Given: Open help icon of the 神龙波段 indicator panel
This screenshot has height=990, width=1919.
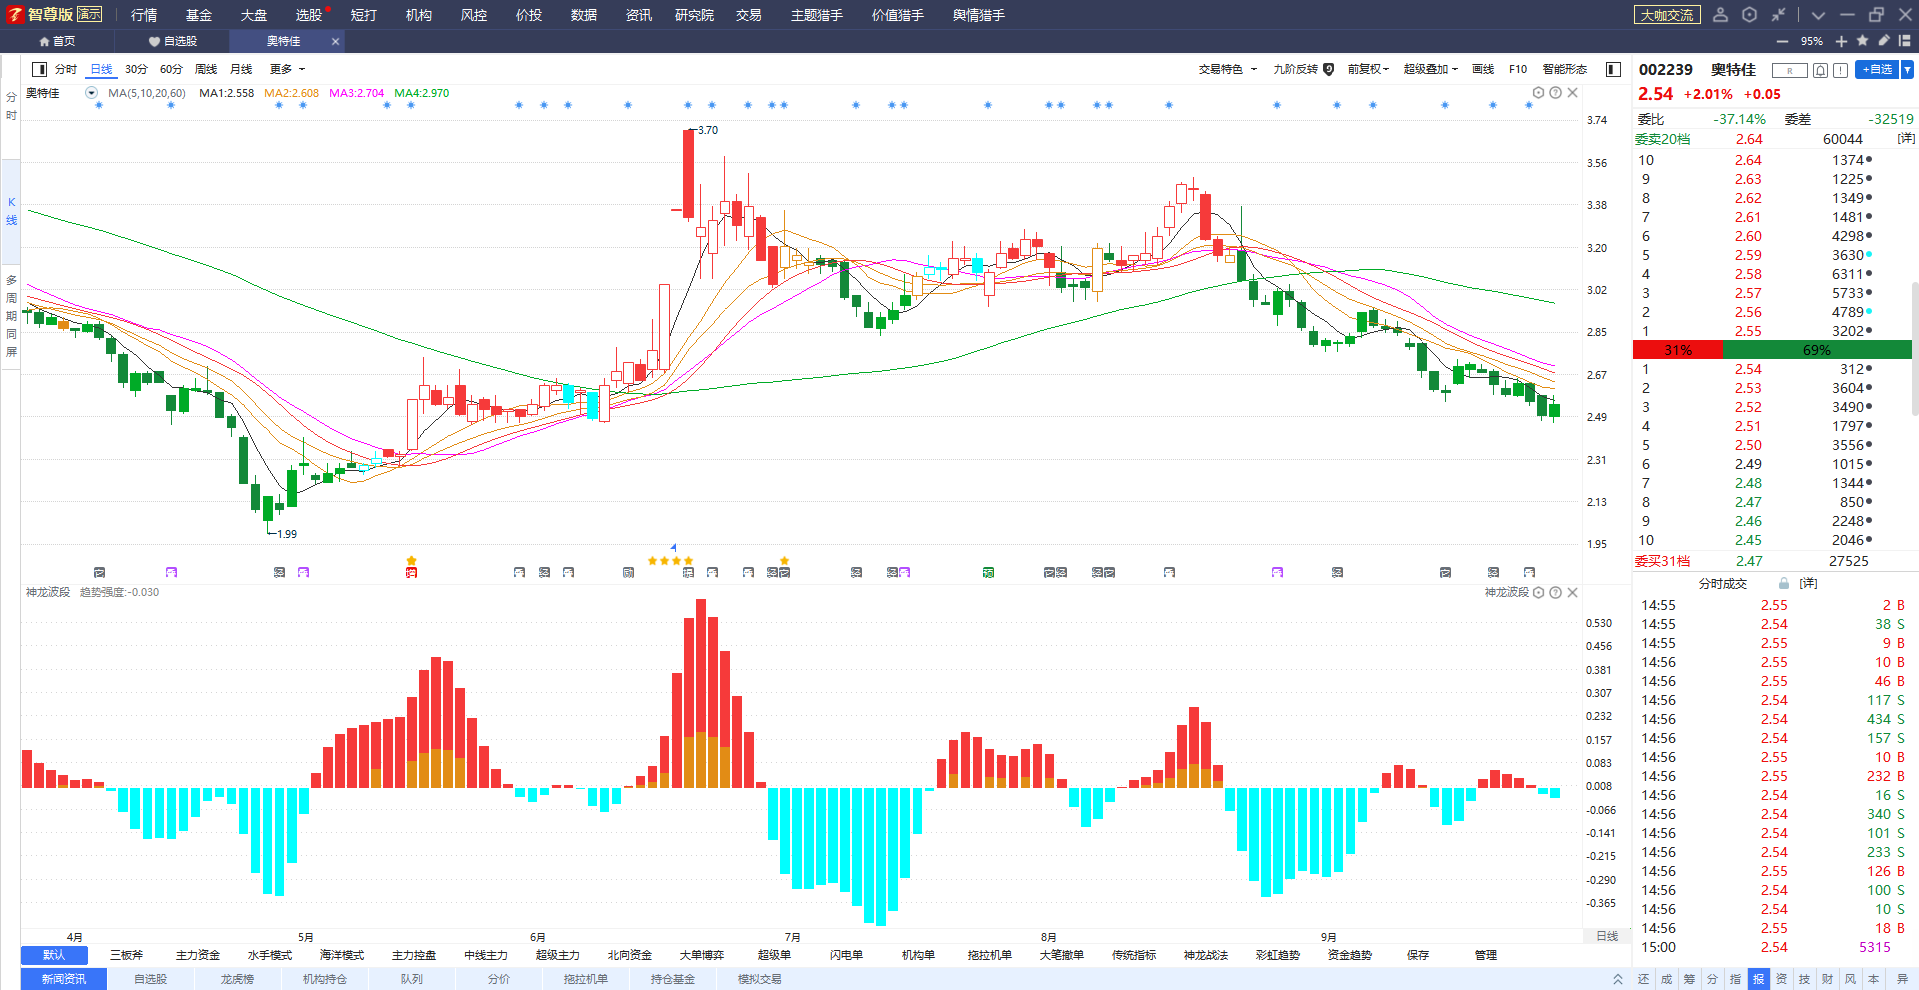Looking at the screenshot, I should pos(1555,593).
